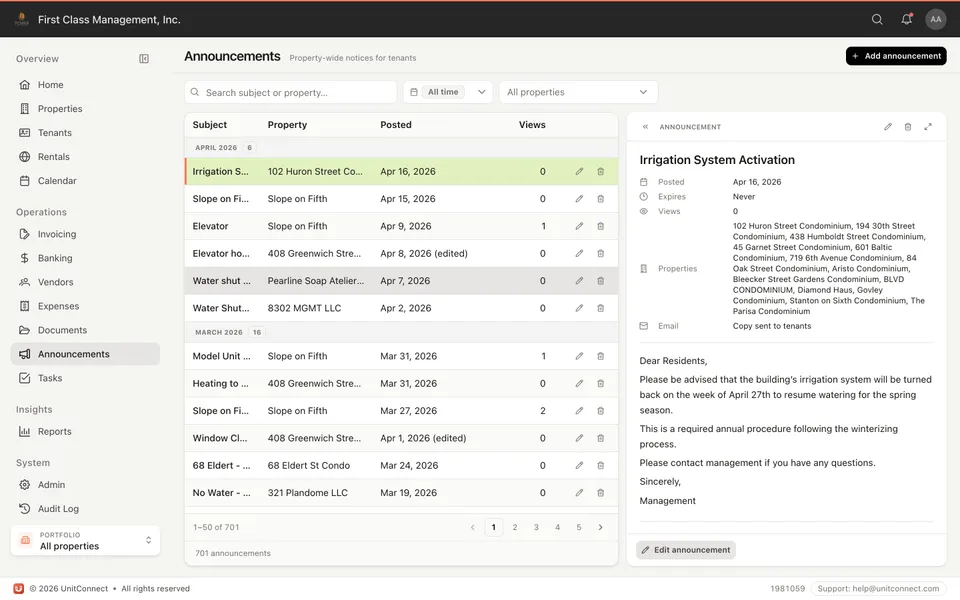Delete the Heating announcement row
Screen dimensions: 960x600
(x=601, y=383)
